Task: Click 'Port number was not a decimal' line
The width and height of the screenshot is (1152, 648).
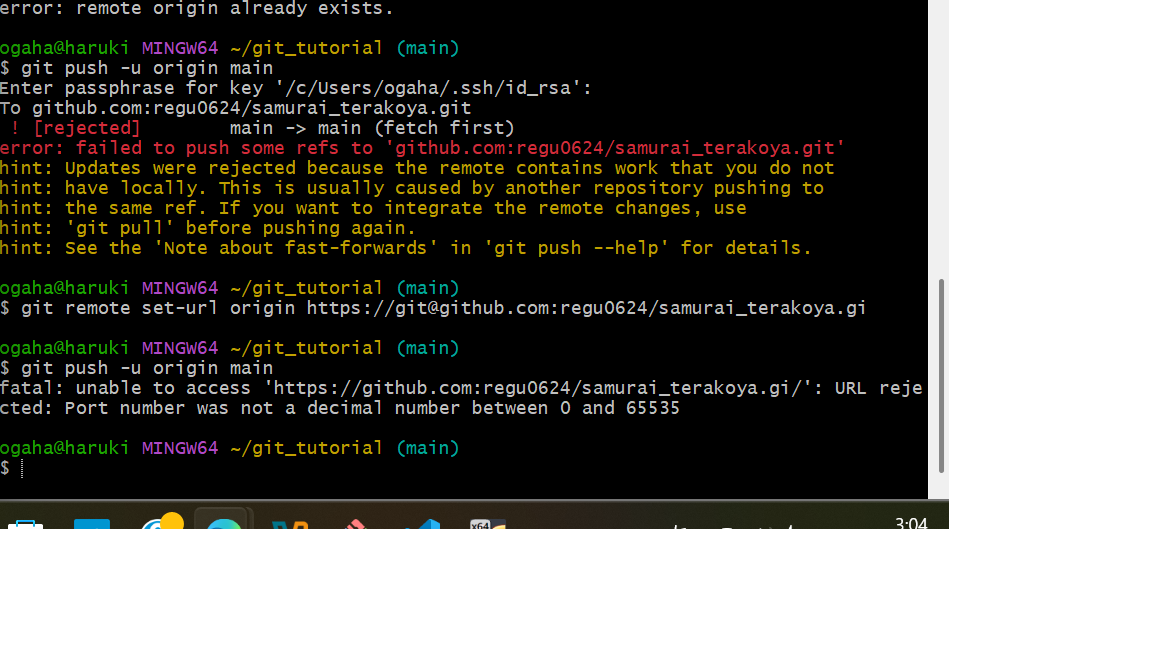Action: (x=340, y=408)
